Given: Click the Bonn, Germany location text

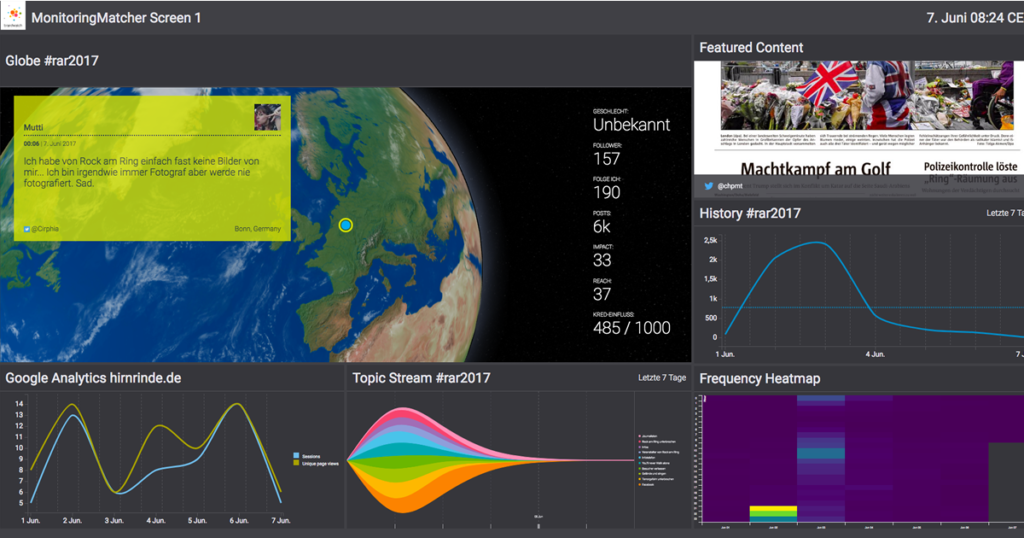Looking at the screenshot, I should 258,229.
